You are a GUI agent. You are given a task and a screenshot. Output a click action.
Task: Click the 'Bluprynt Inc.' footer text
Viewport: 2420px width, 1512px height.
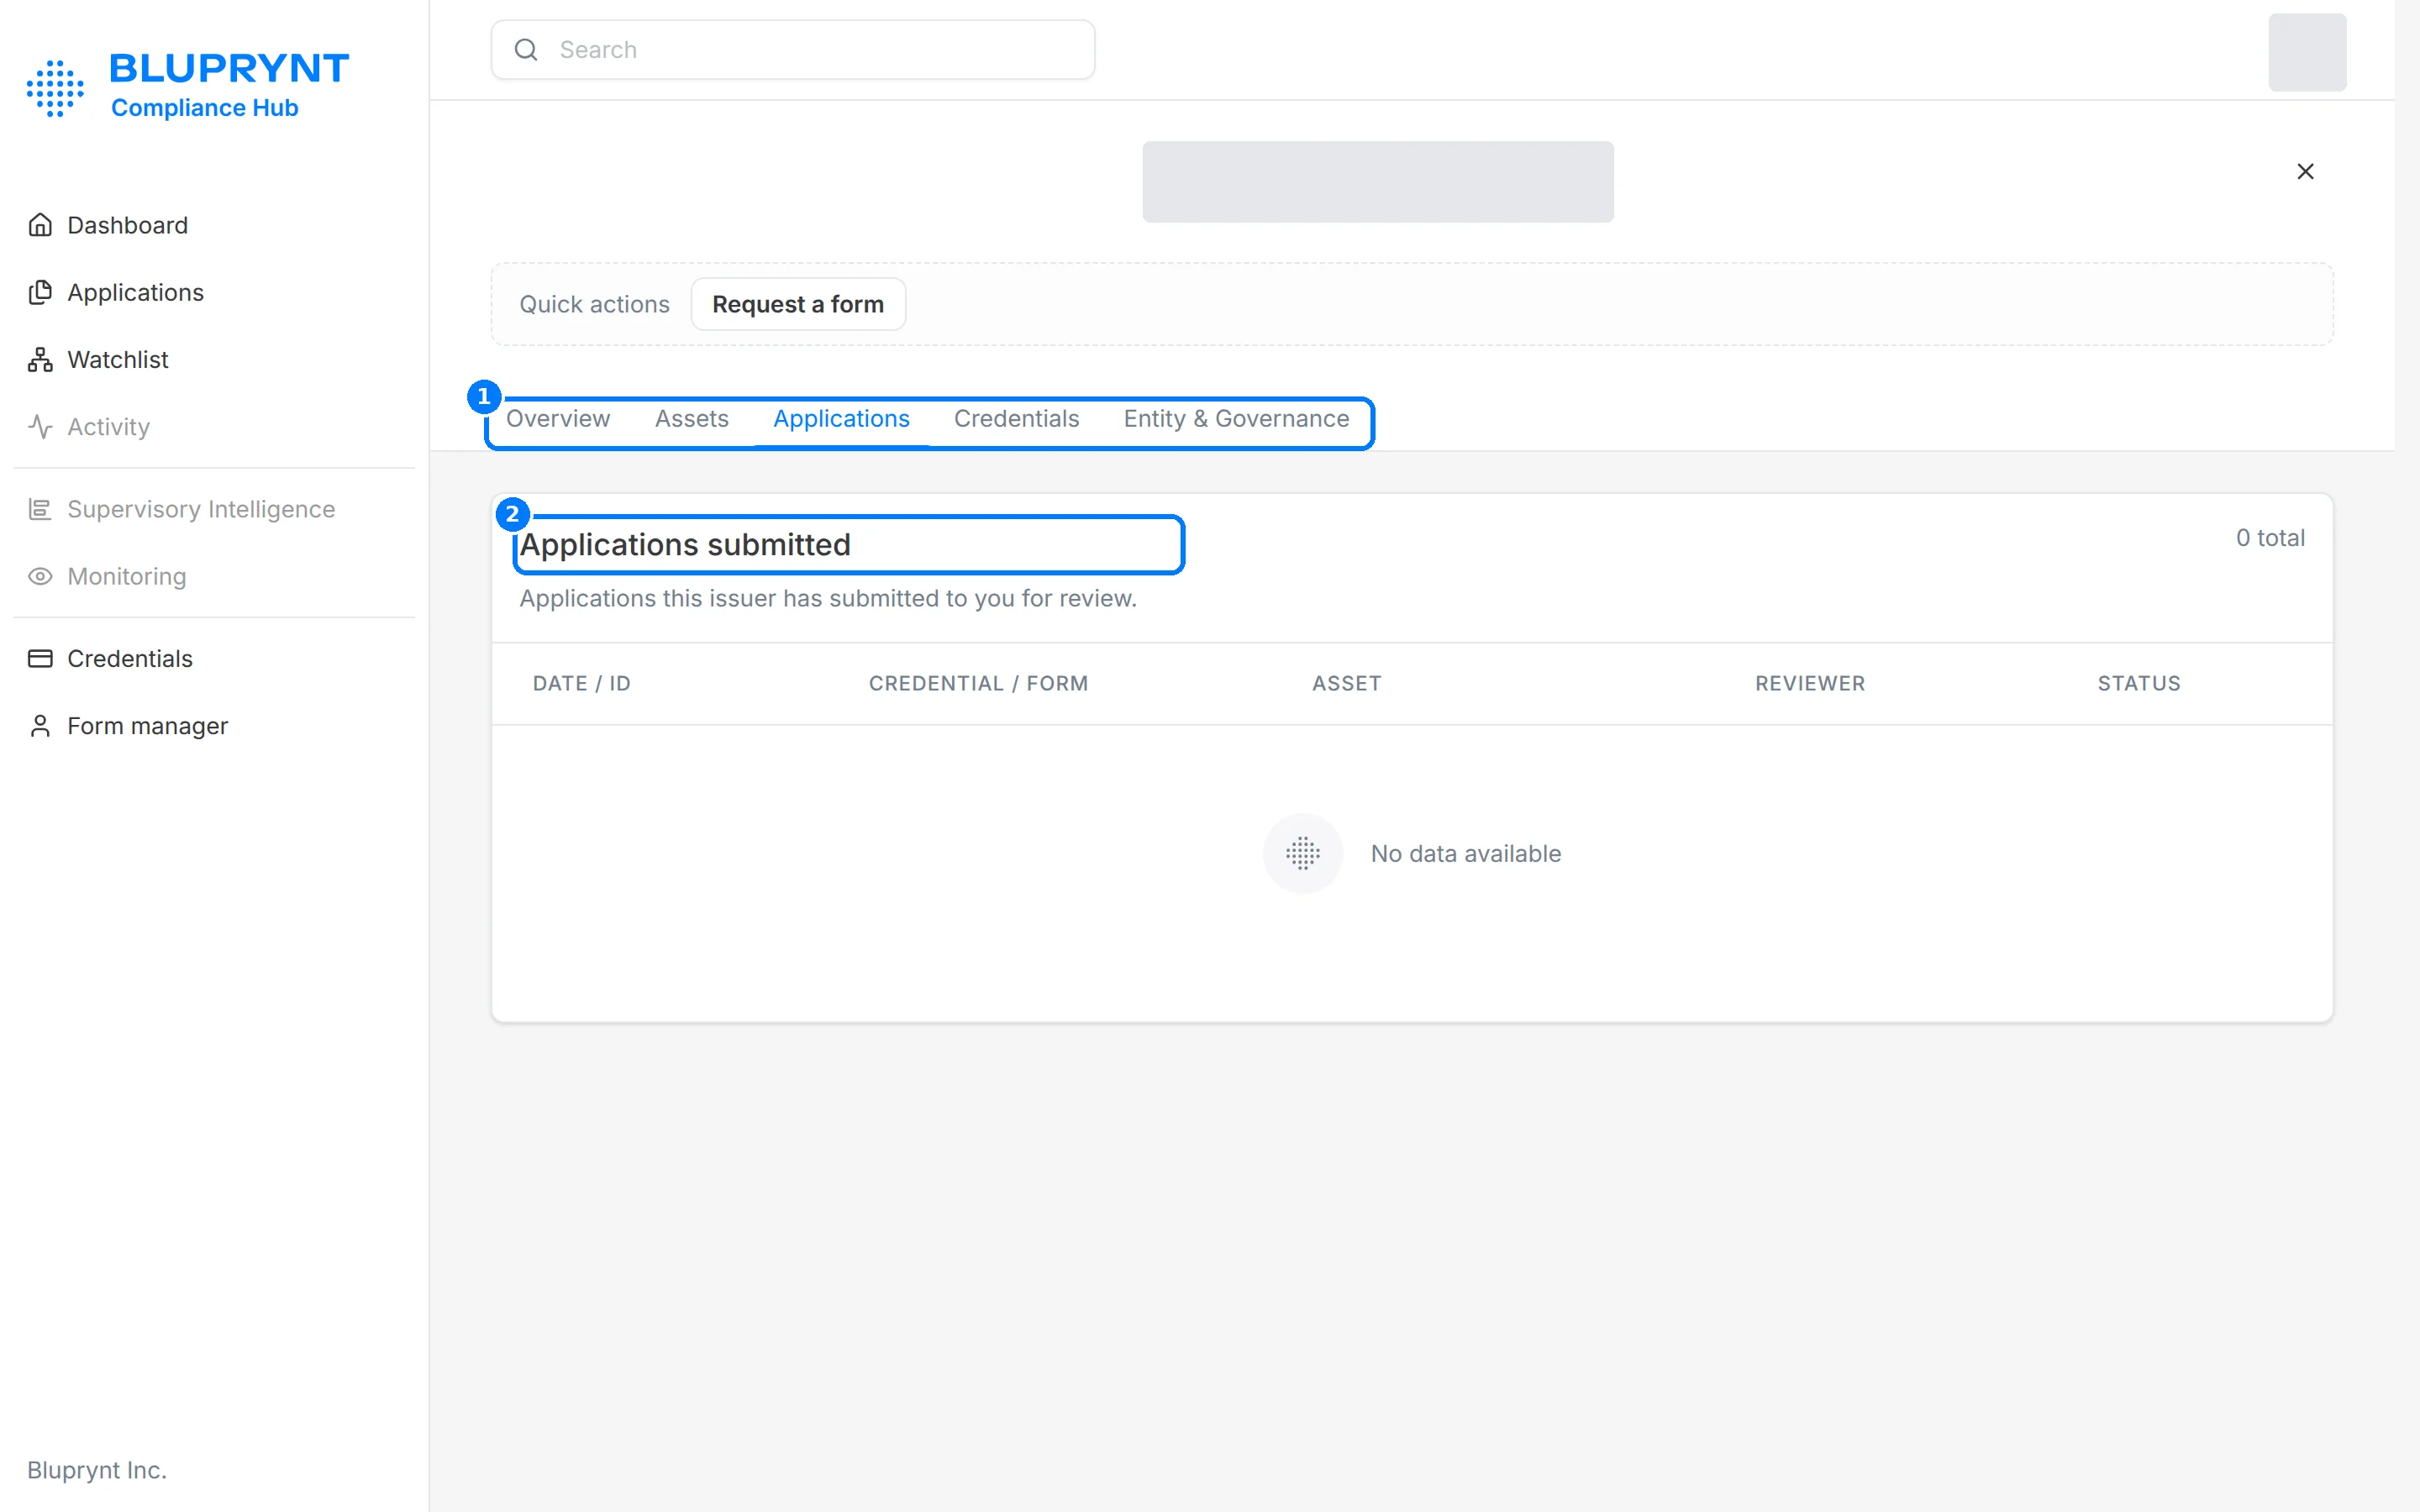(97, 1469)
